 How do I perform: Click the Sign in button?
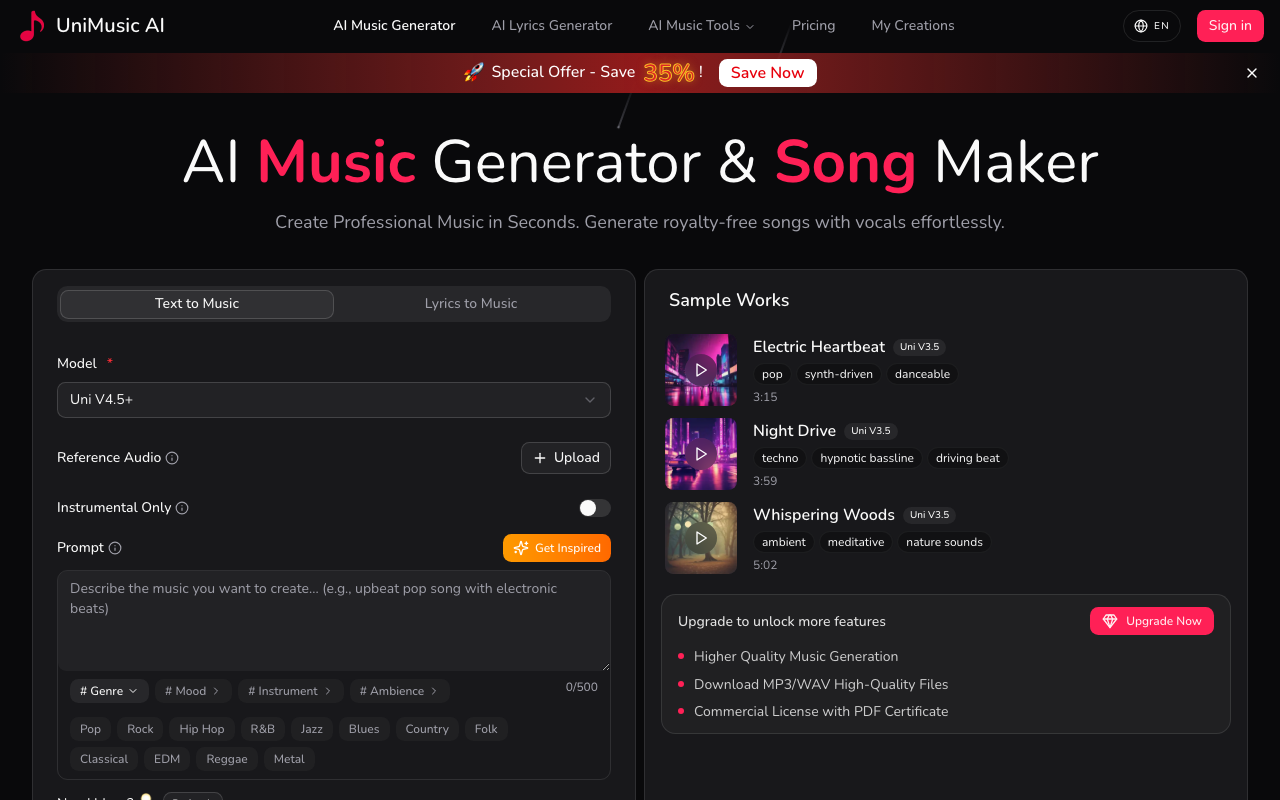[x=1230, y=26]
